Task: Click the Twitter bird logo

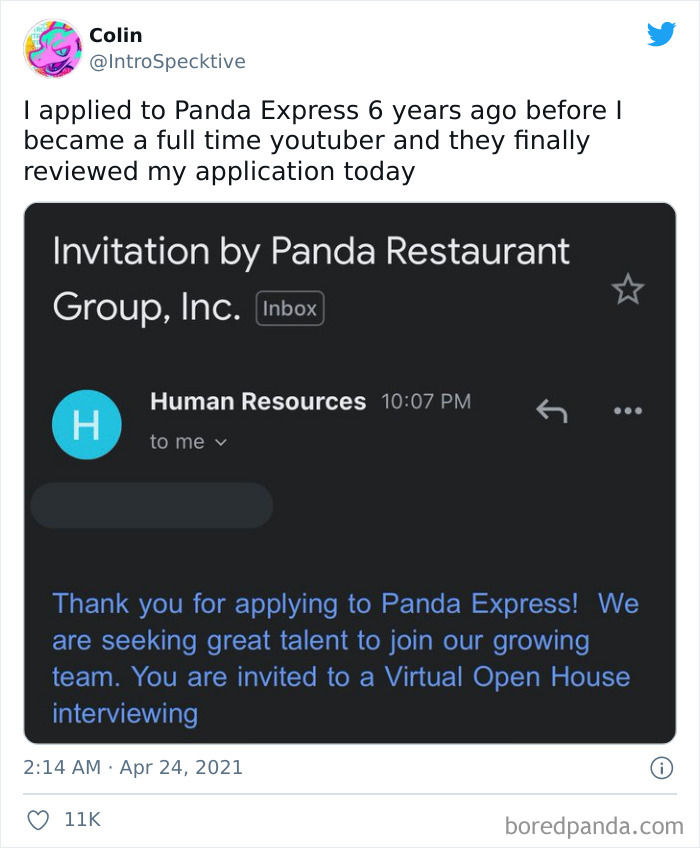Action: [662, 32]
